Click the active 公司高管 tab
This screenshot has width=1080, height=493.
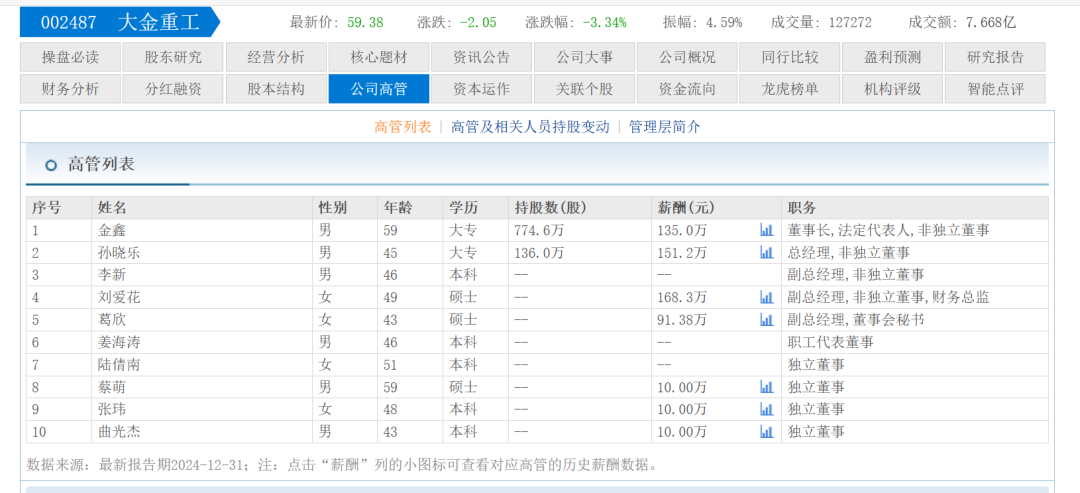click(x=379, y=89)
